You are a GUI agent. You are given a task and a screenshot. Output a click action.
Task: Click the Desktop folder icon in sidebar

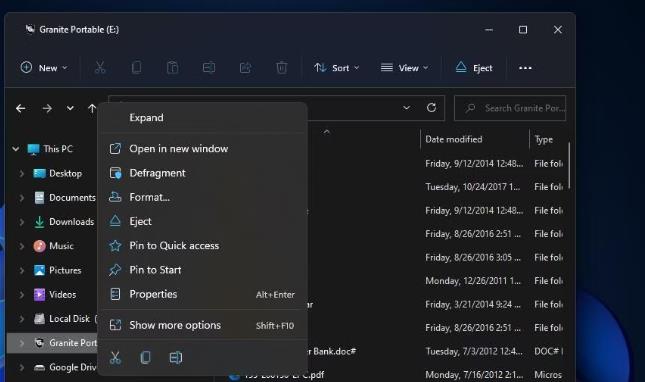(39, 174)
